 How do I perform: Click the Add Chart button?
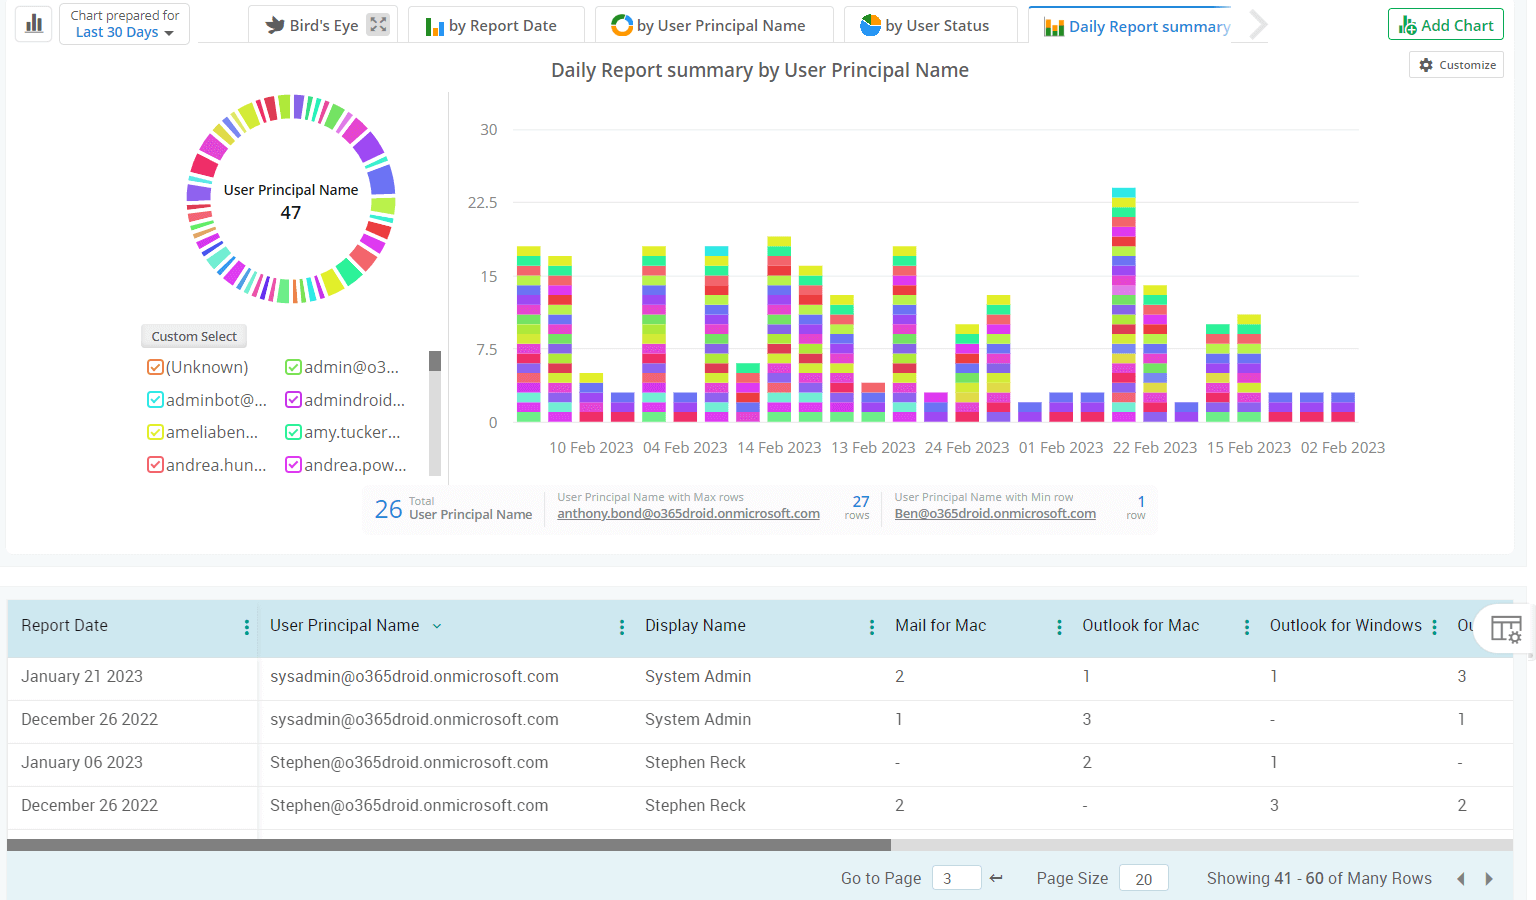point(1445,23)
